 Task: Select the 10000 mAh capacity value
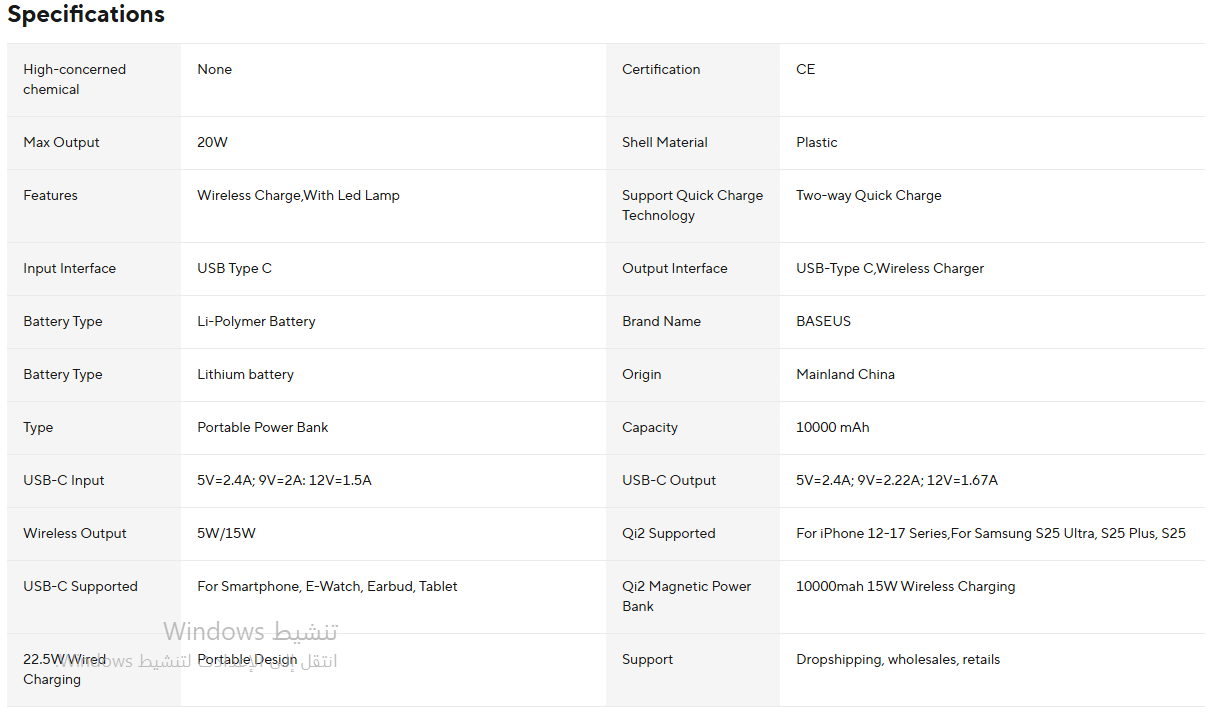(832, 427)
